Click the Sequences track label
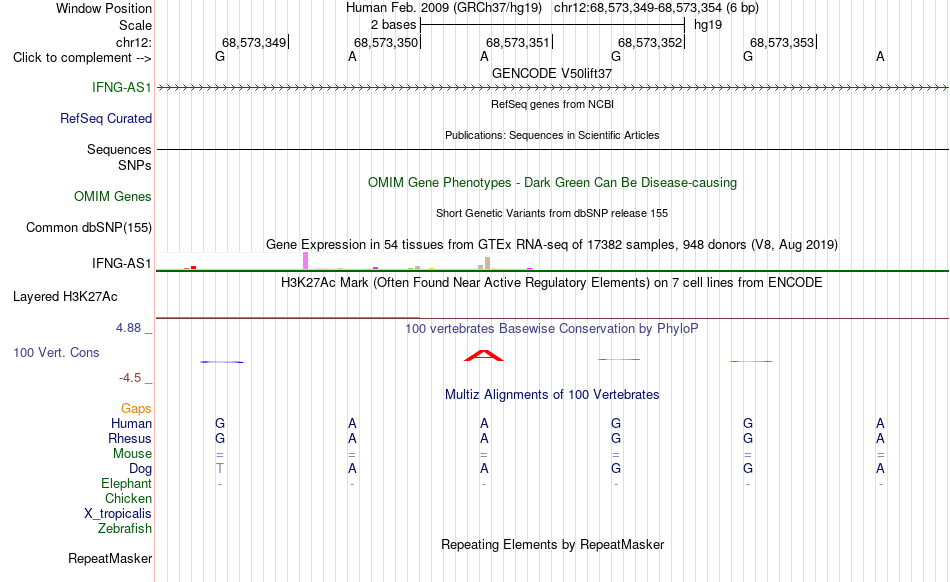The width and height of the screenshot is (950, 582). click(119, 149)
